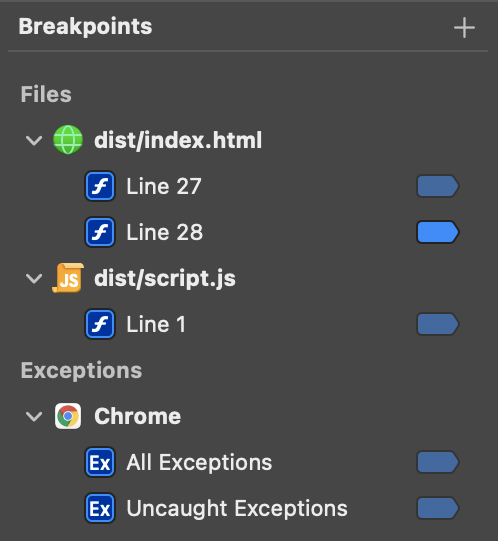Select the All Exceptions row
This screenshot has height=541, width=498.
(199, 462)
